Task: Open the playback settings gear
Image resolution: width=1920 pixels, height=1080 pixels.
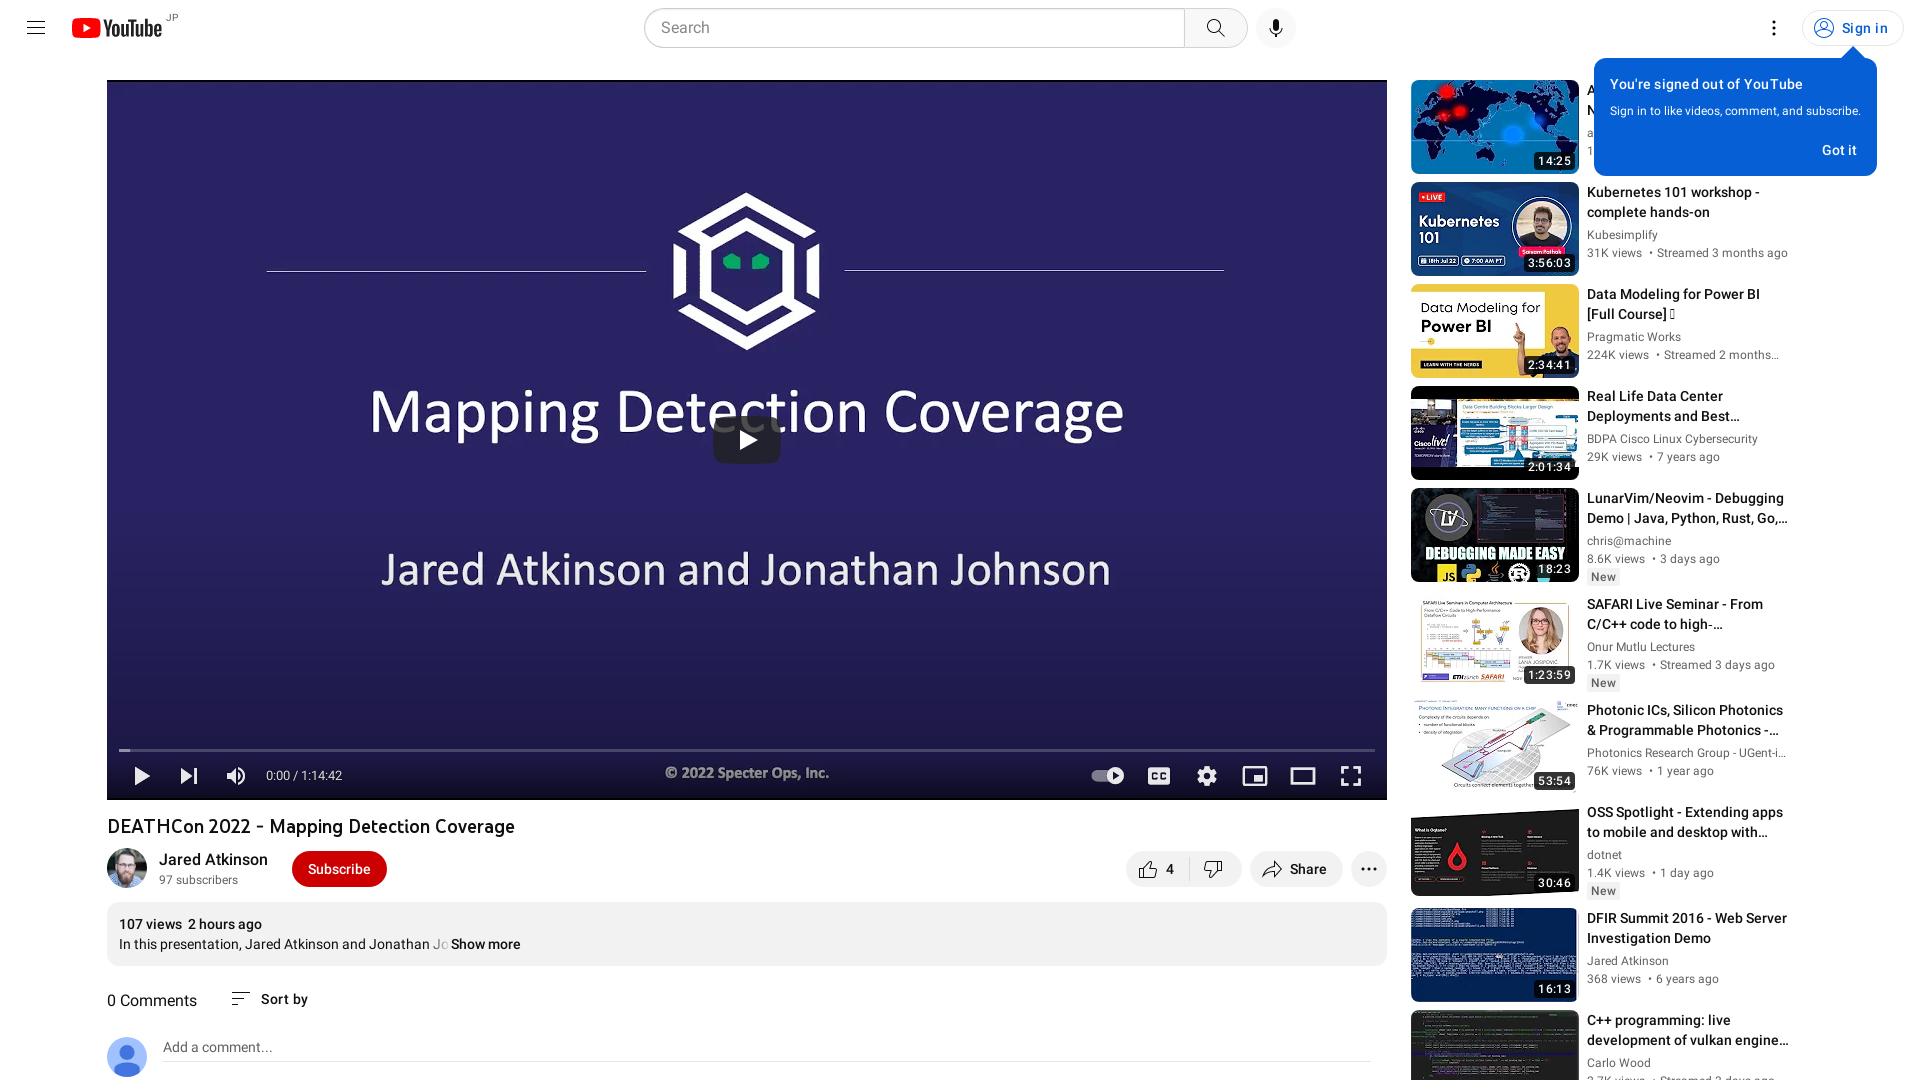Action: point(1206,775)
